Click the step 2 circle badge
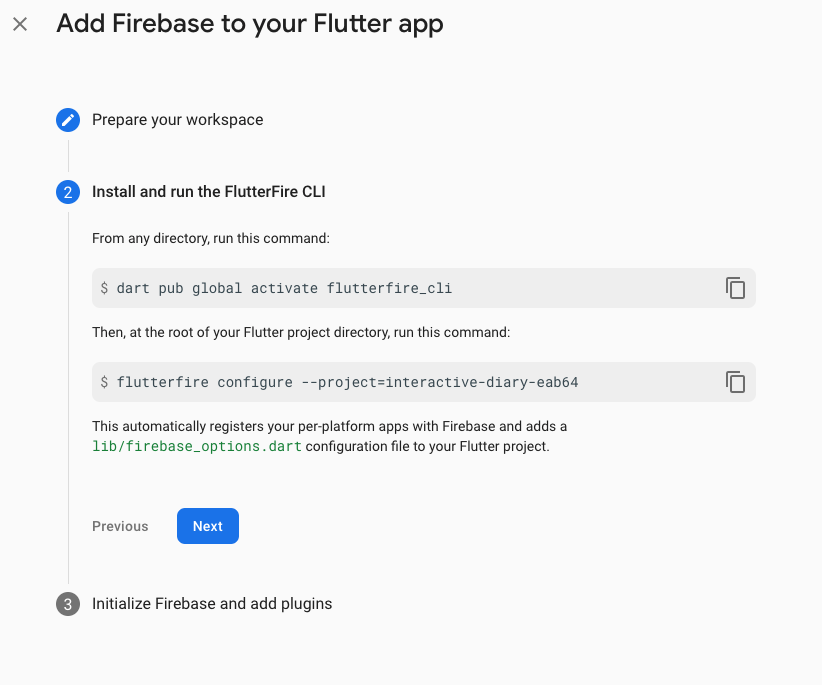Viewport: 822px width, 685px height. pos(67,191)
